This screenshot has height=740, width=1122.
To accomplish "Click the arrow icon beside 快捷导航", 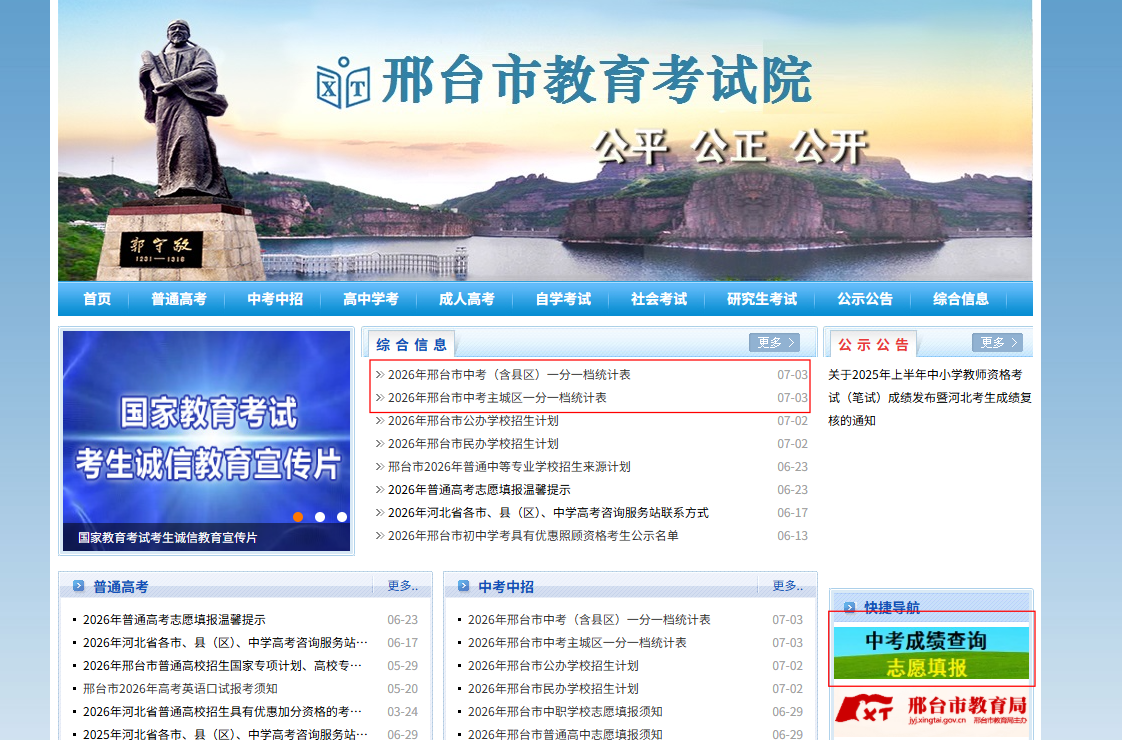I will coord(849,608).
